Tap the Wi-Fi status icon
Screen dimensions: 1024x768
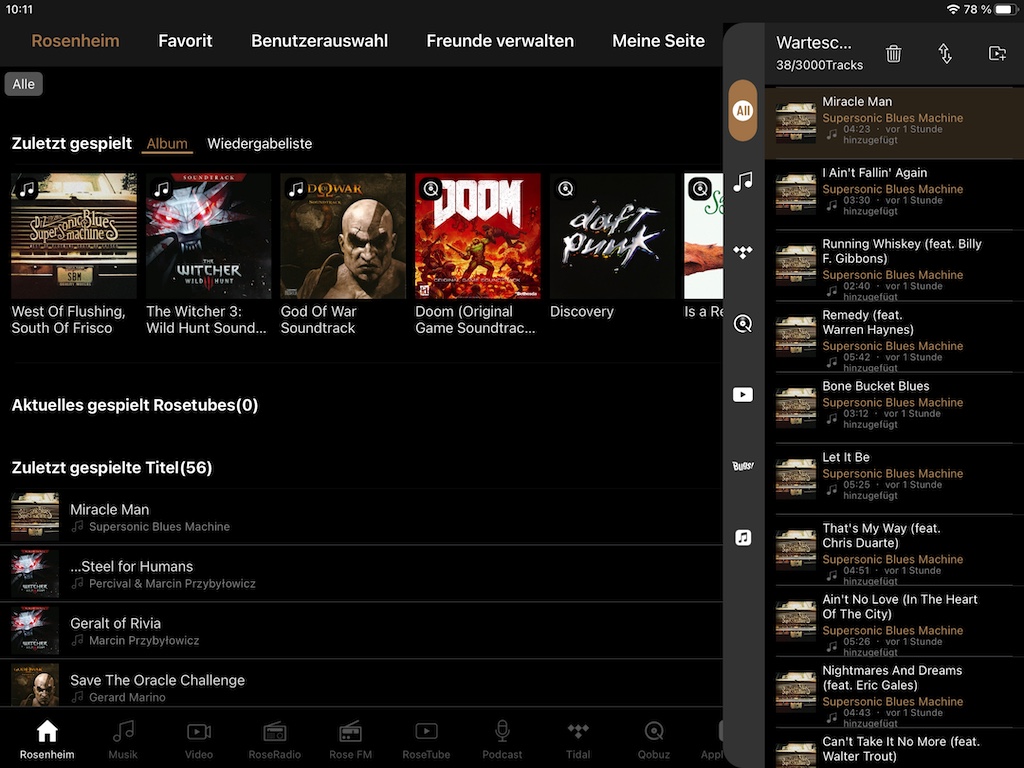click(x=953, y=9)
